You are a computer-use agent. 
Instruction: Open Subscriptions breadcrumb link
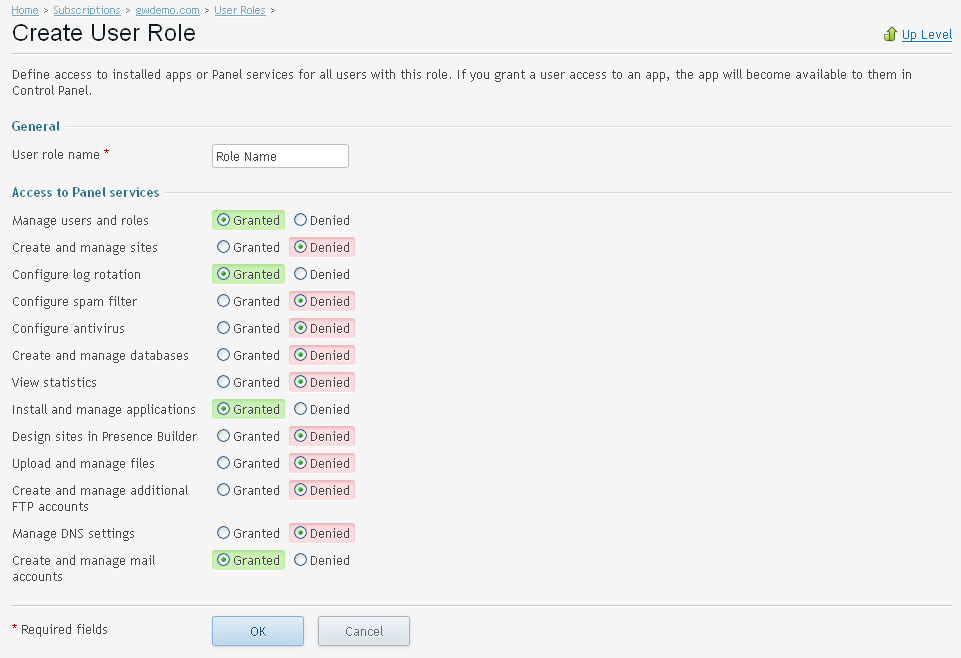coord(86,10)
